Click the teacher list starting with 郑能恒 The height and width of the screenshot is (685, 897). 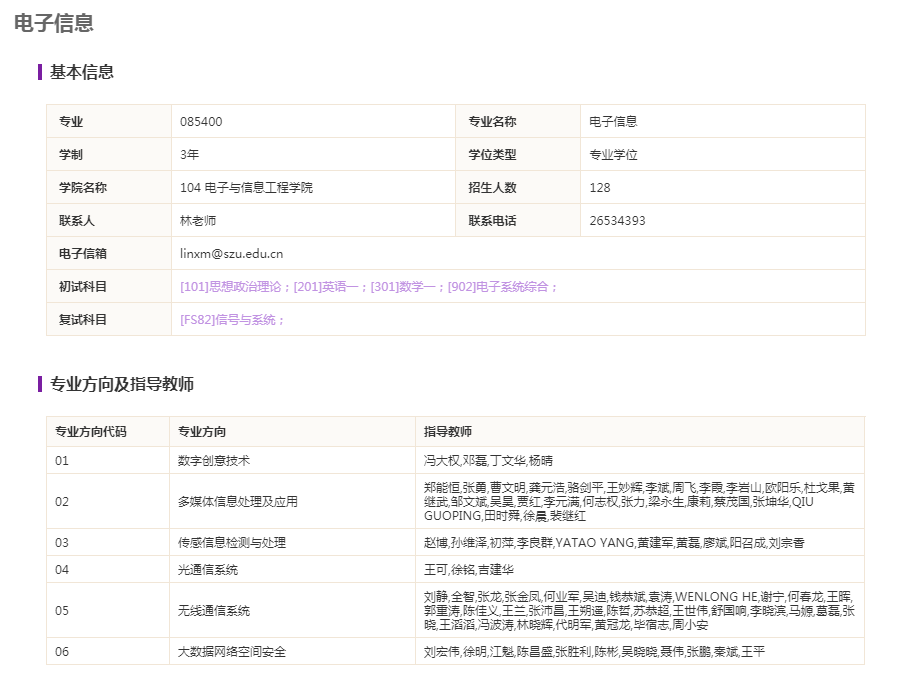pos(640,502)
